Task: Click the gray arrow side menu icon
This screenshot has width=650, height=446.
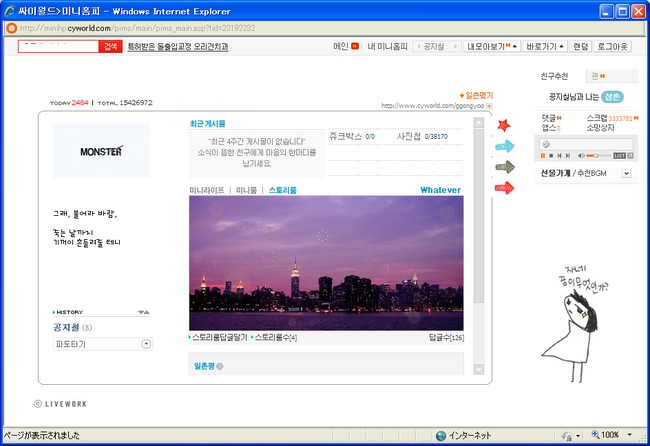Action: point(504,167)
